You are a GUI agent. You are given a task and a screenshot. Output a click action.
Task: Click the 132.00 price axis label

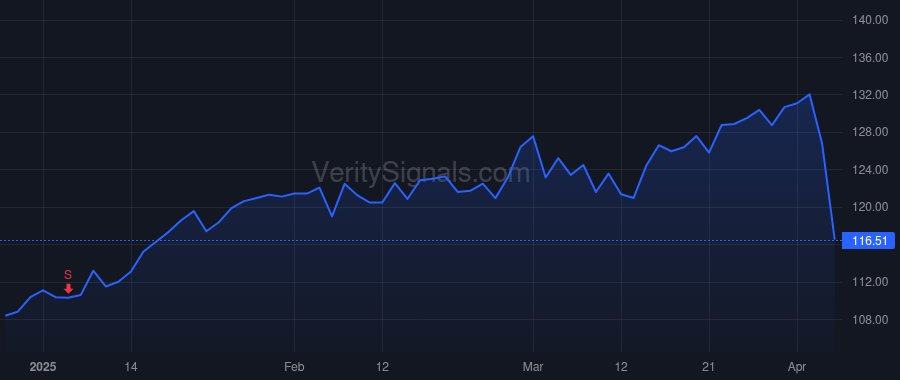tap(871, 95)
